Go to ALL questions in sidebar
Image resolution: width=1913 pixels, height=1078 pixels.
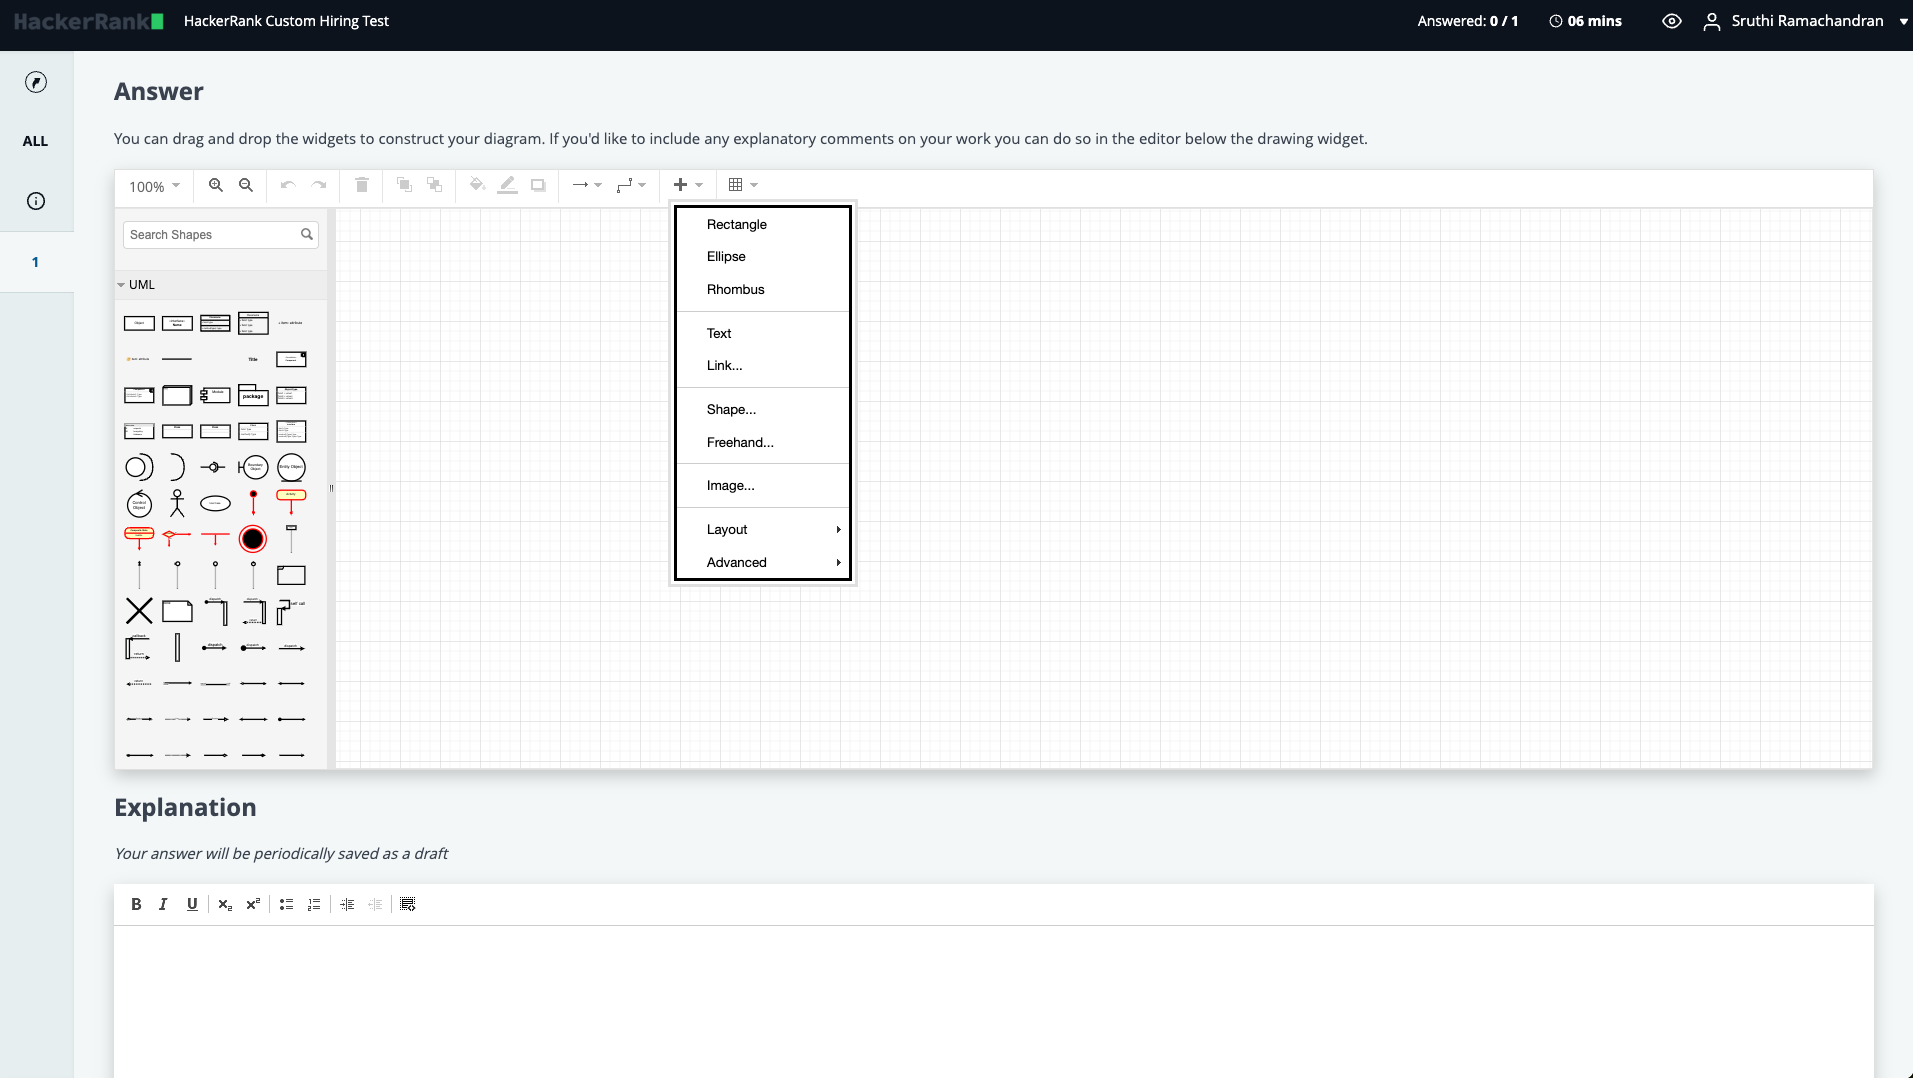36,141
